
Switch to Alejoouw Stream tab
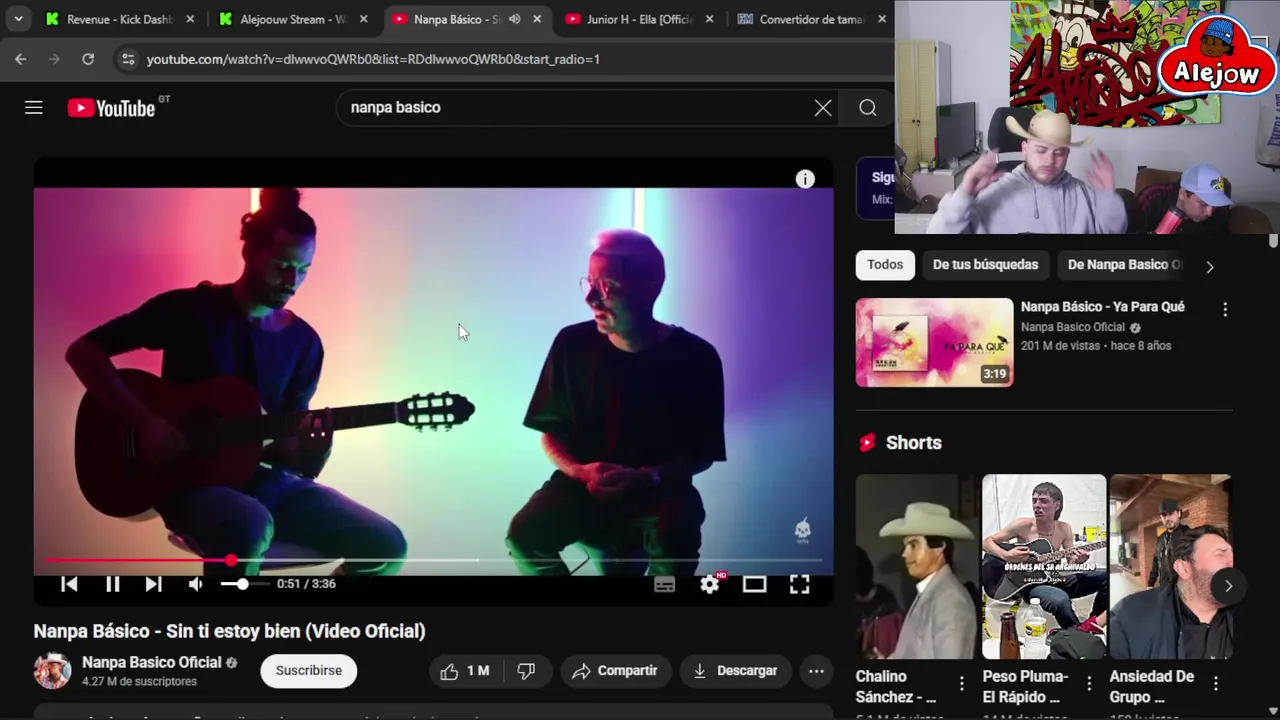(292, 19)
